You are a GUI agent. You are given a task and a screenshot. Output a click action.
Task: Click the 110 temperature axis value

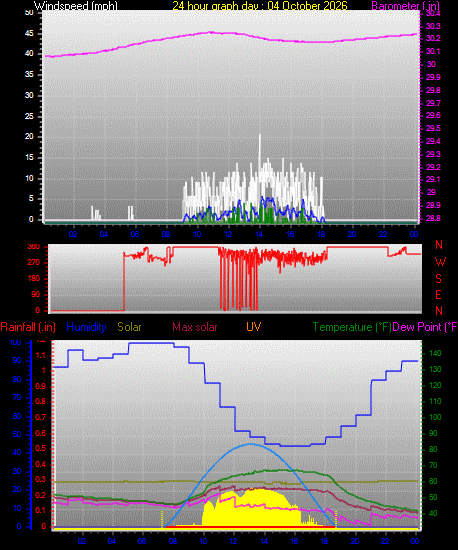click(436, 401)
